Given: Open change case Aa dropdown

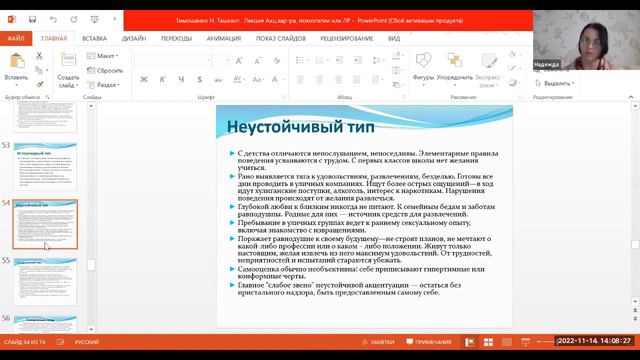Looking at the screenshot, I should point(258,80).
